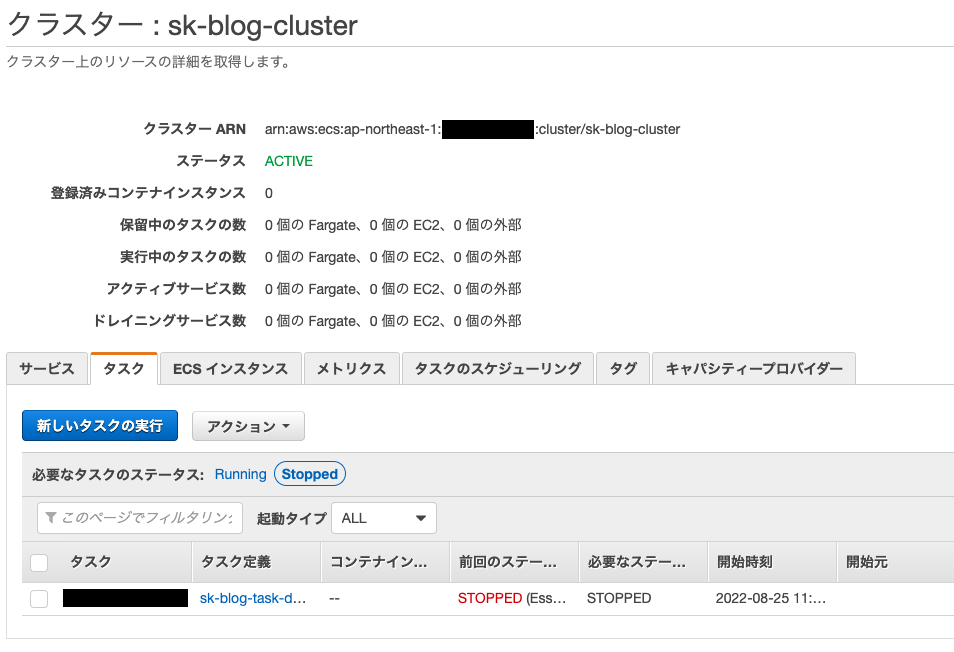Open the 起動タイプ dropdown arrow
The image size is (954, 652).
pyautogui.click(x=421, y=517)
